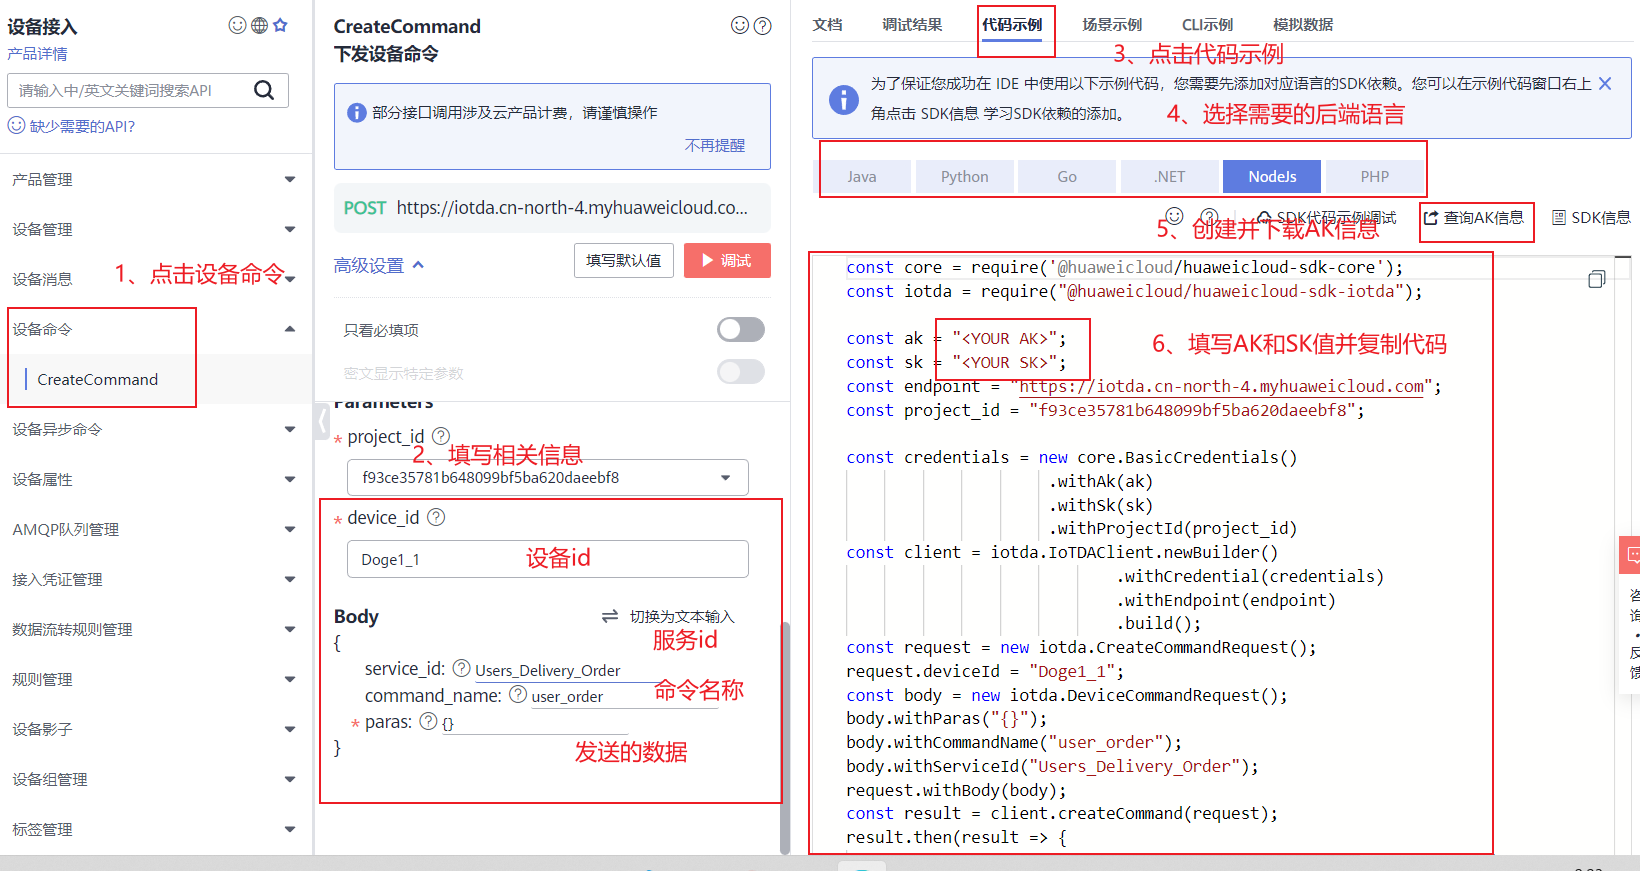Toggle the 只看必填项 switch

click(x=741, y=329)
